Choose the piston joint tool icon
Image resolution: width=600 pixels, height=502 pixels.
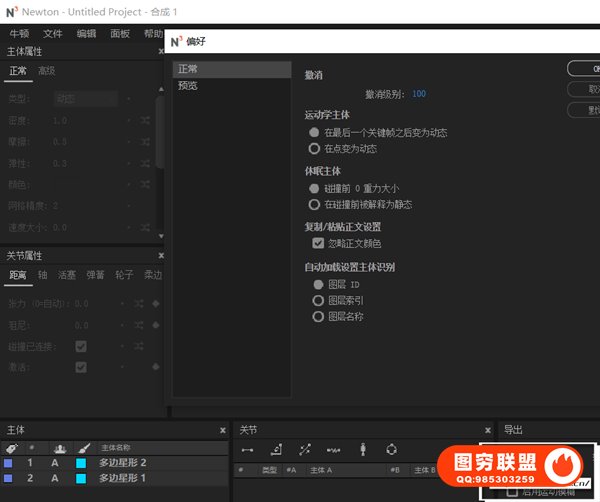point(305,449)
